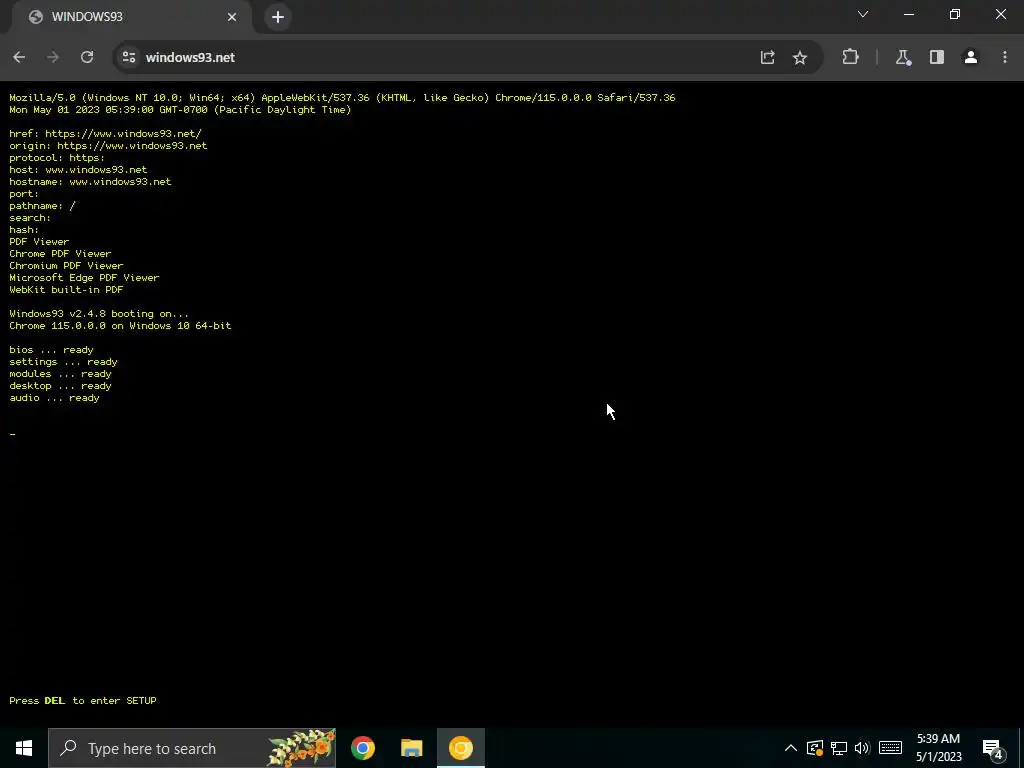Viewport: 1024px width, 768px height.
Task: Click the 'href: https://www.windows93.net/' line
Action: pyautogui.click(x=105, y=133)
